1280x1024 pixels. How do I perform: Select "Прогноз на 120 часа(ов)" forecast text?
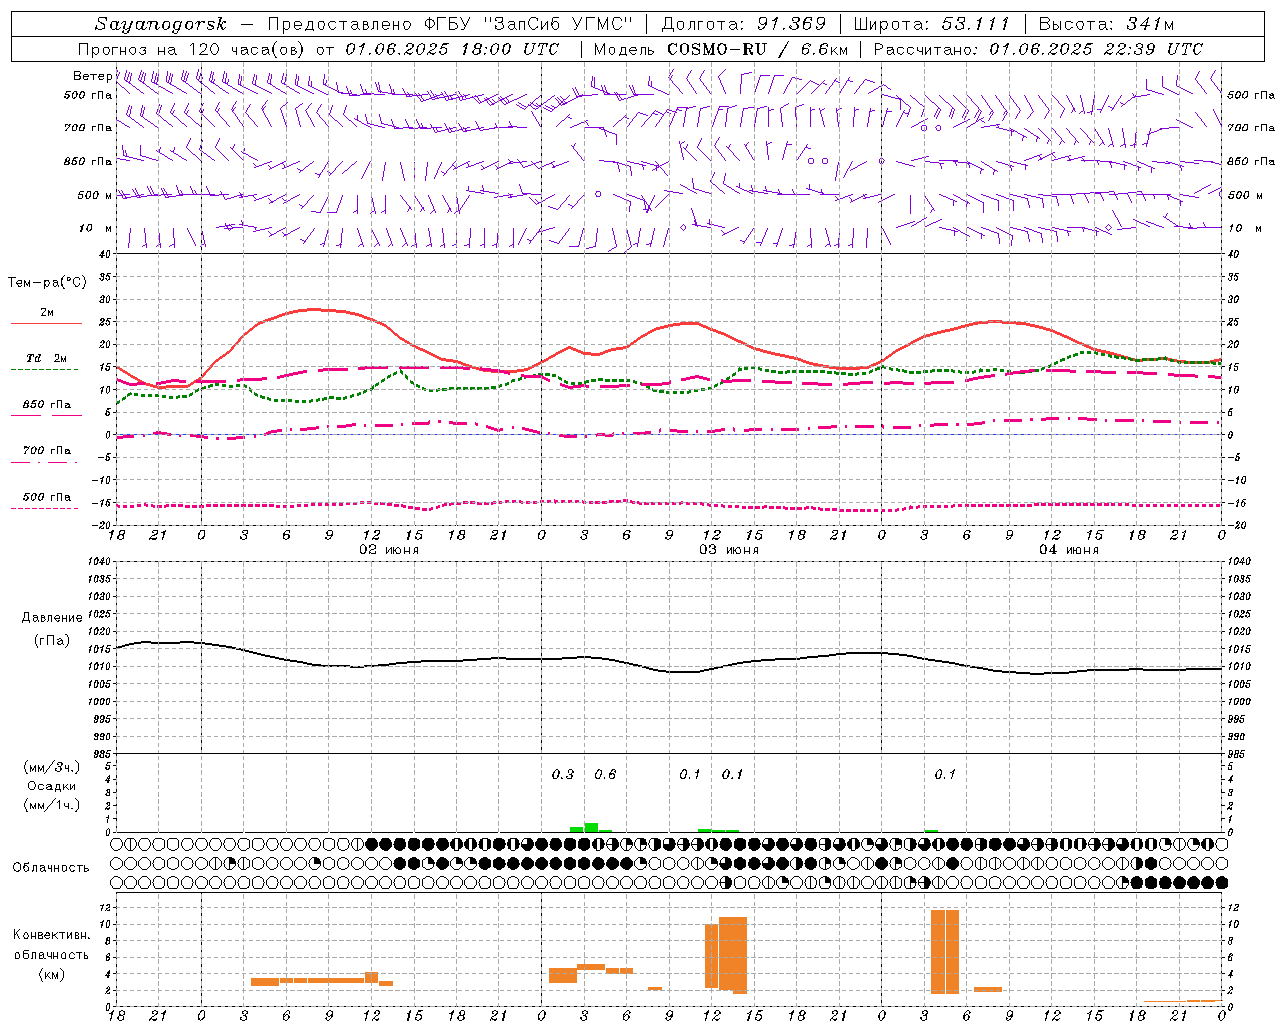point(193,49)
